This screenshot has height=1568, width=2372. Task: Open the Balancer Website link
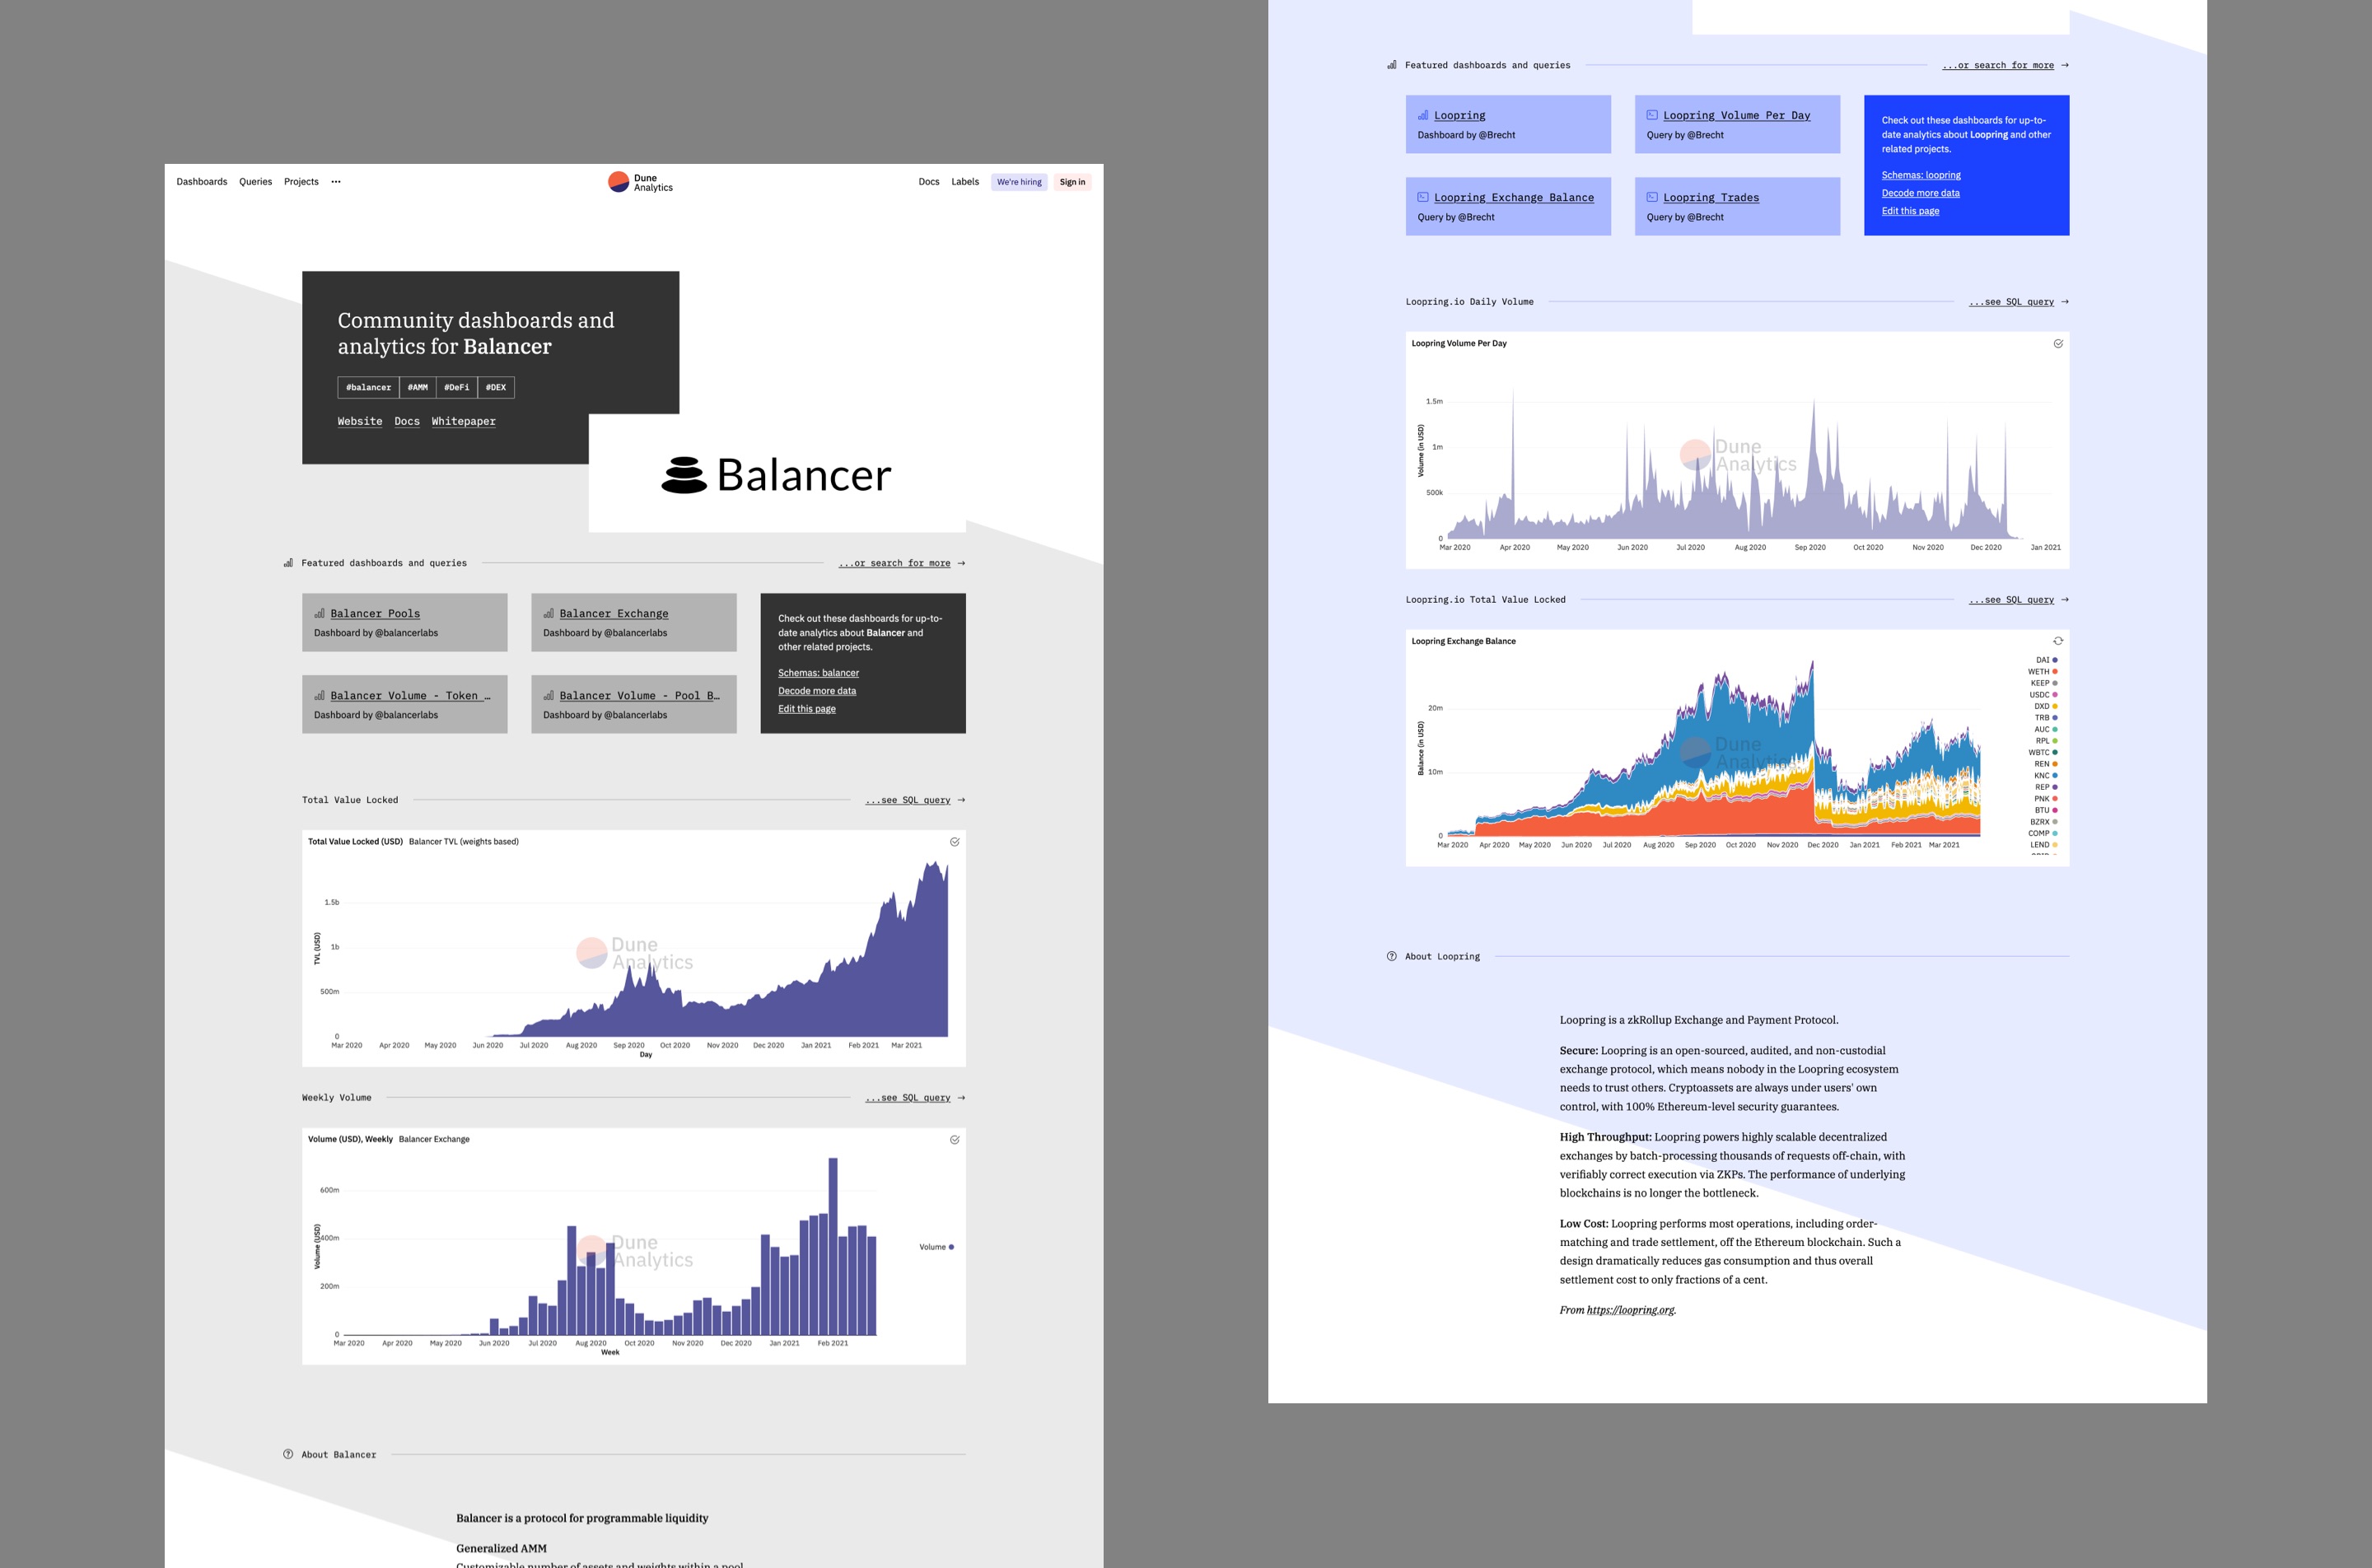point(360,421)
